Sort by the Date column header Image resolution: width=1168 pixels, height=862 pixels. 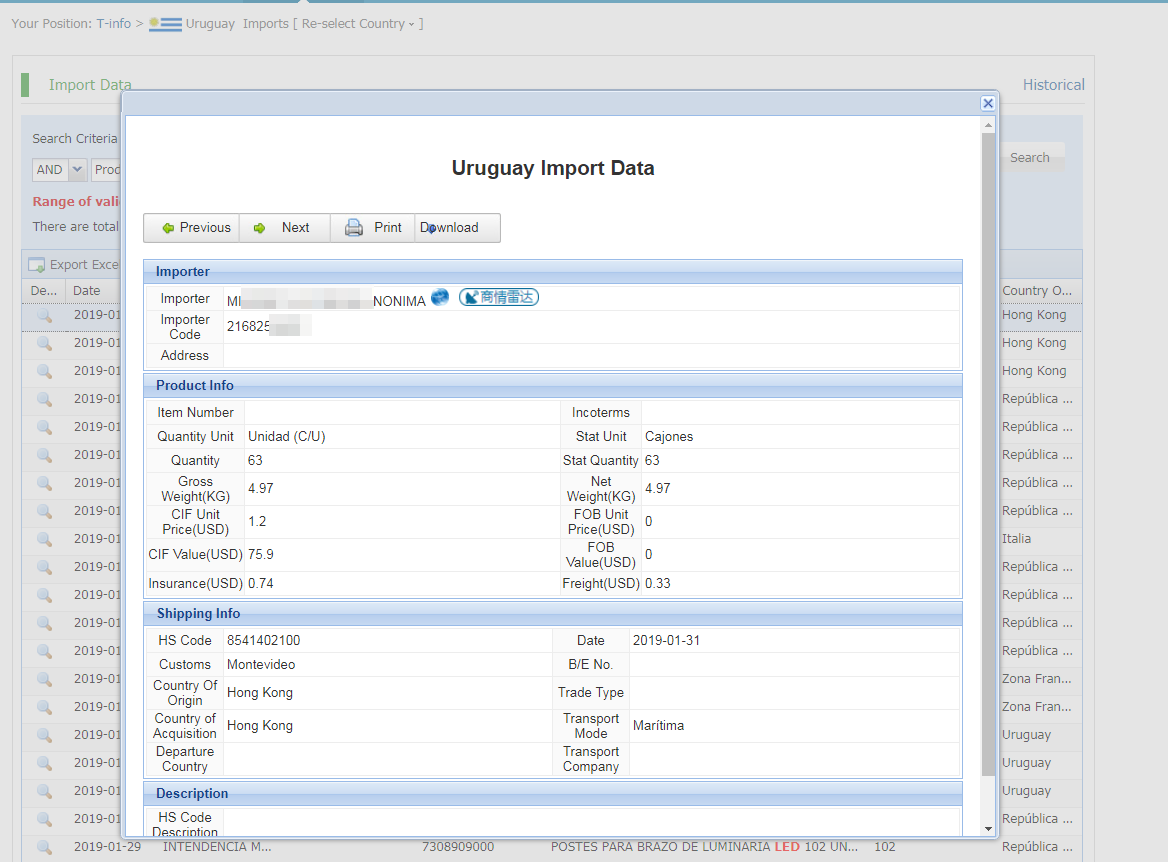(87, 291)
